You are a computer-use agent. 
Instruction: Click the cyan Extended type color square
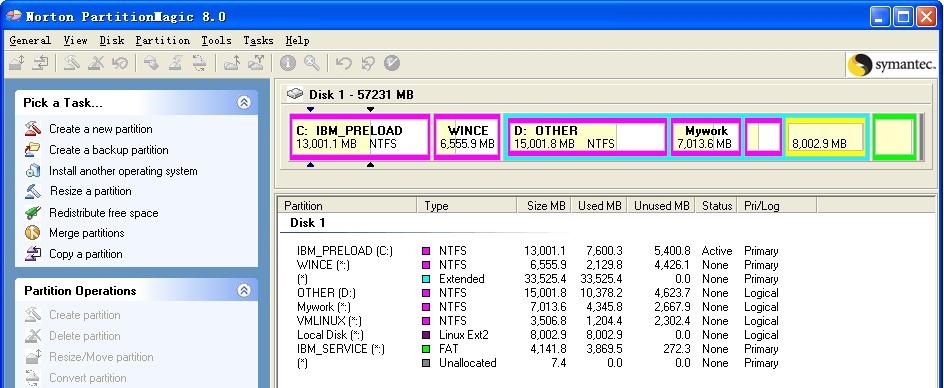click(426, 279)
